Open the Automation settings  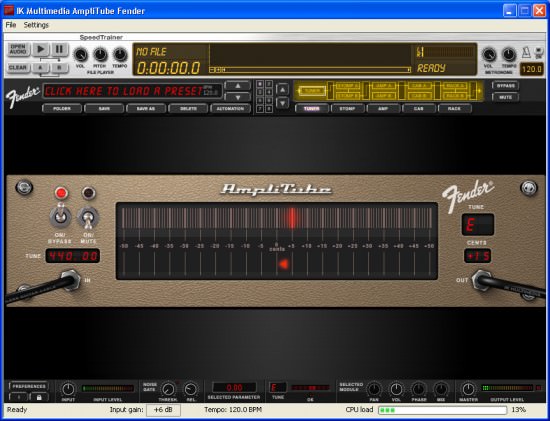pyautogui.click(x=230, y=108)
